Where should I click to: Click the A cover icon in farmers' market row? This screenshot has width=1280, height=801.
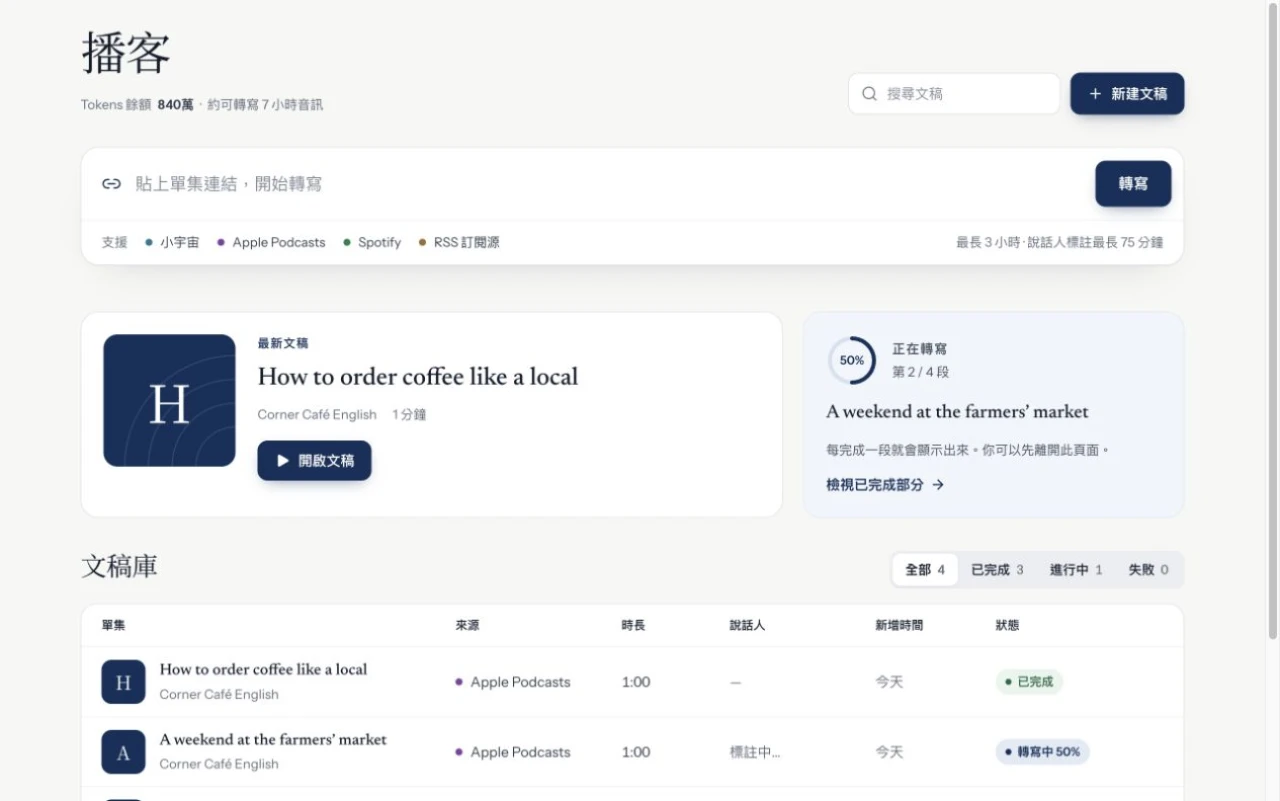pos(123,752)
